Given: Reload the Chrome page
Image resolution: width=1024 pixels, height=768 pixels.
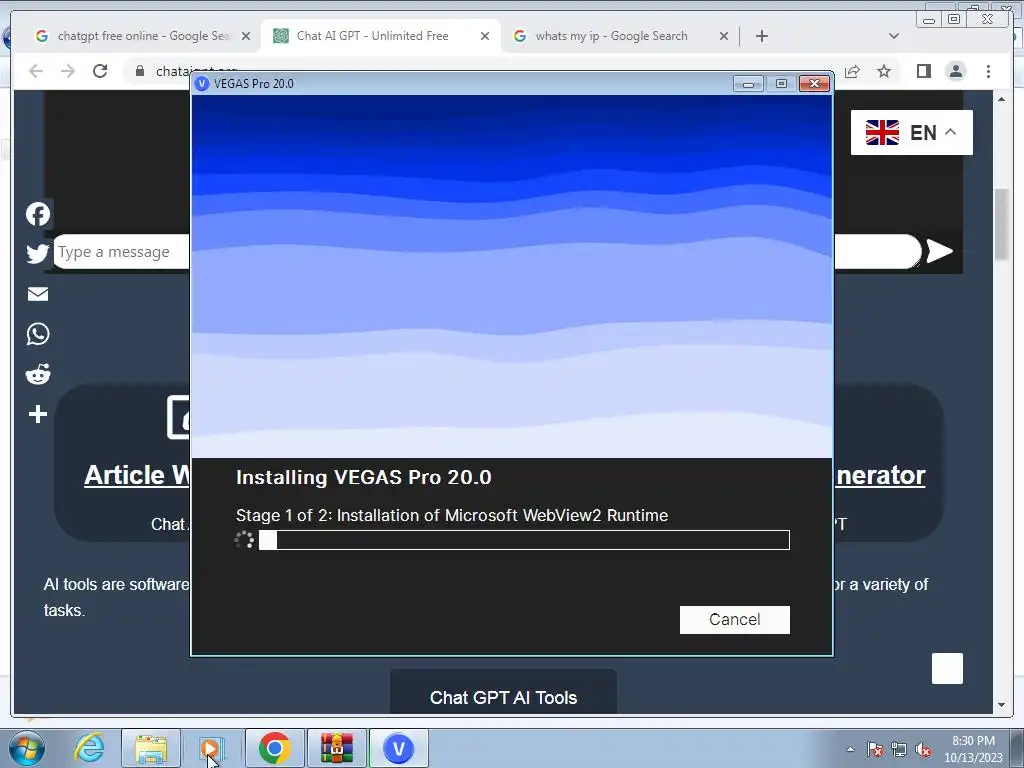Looking at the screenshot, I should [x=100, y=71].
